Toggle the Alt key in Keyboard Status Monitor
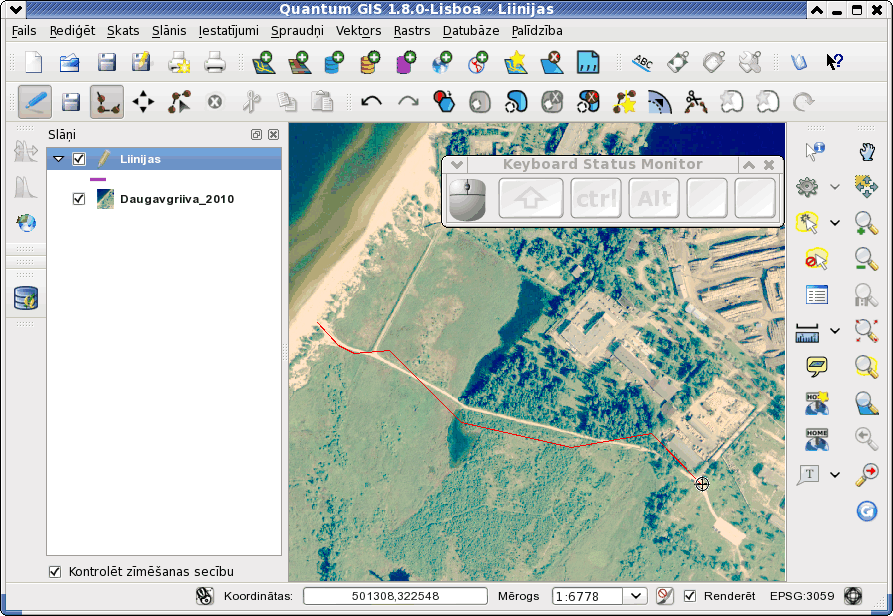 click(x=654, y=198)
